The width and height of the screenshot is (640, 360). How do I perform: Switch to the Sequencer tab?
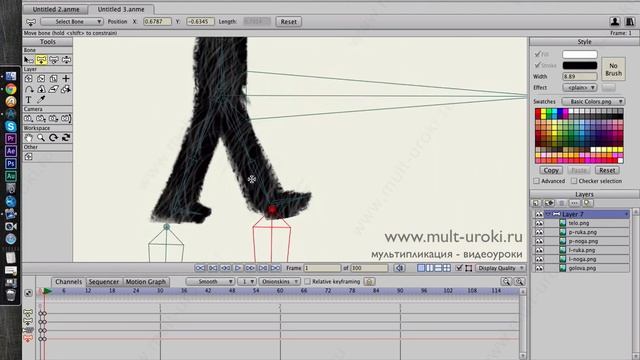tap(104, 282)
